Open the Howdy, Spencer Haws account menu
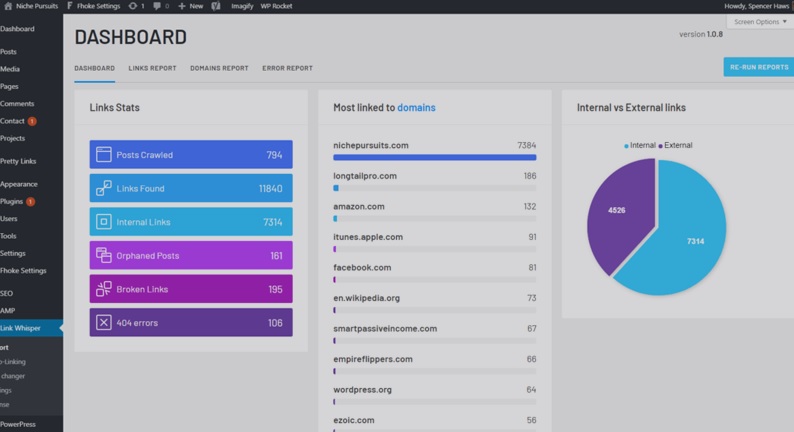Viewport: 794px width, 432px height. (x=755, y=6)
